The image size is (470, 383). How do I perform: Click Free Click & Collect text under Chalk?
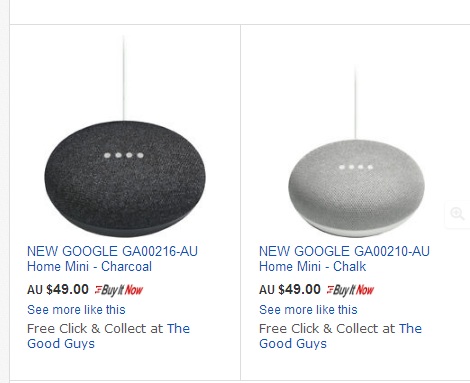pyautogui.click(x=327, y=329)
